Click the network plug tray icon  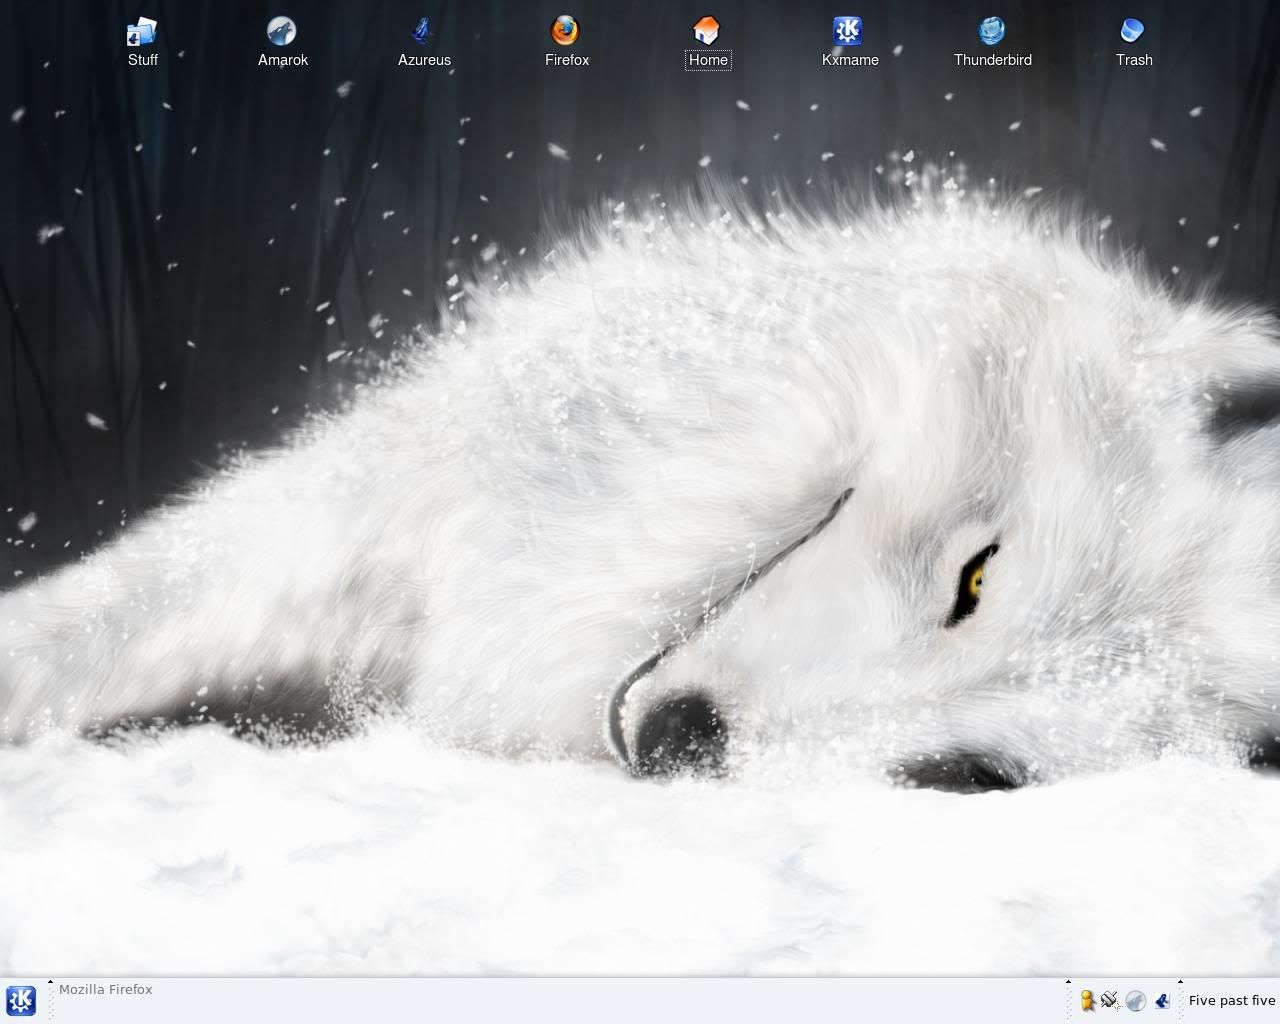coord(1110,1000)
